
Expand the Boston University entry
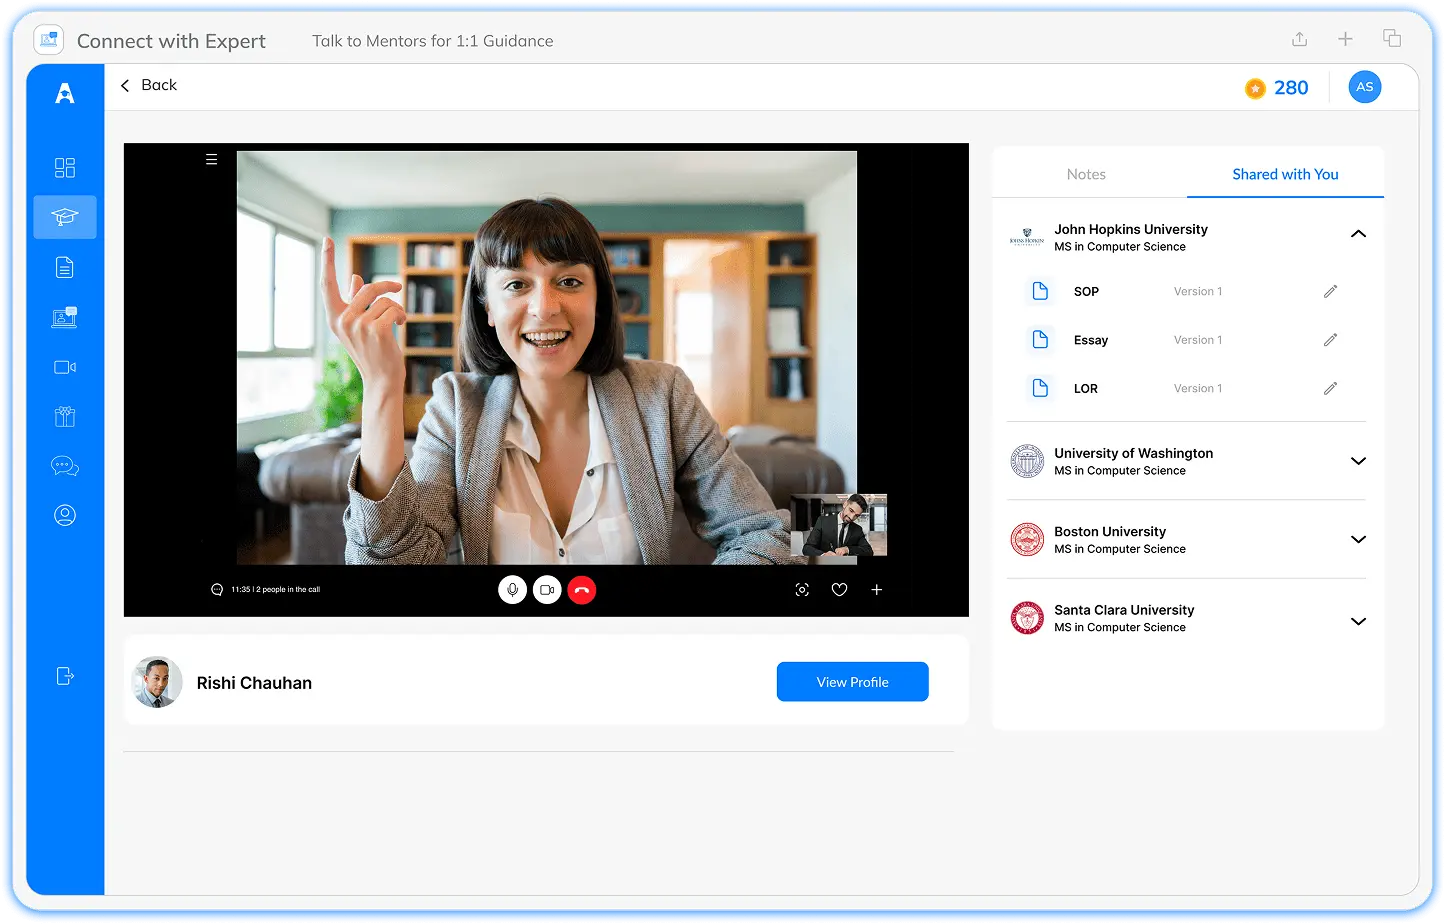pos(1358,539)
